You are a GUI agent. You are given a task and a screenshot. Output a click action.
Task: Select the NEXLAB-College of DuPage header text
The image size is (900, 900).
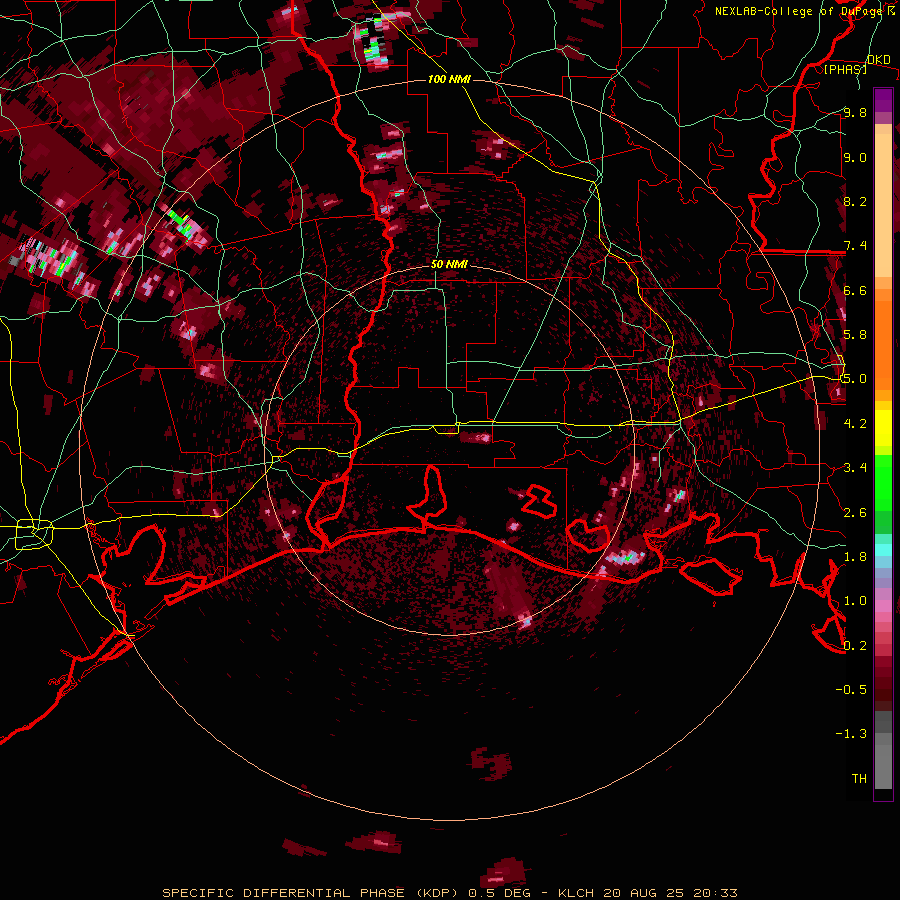click(797, 11)
